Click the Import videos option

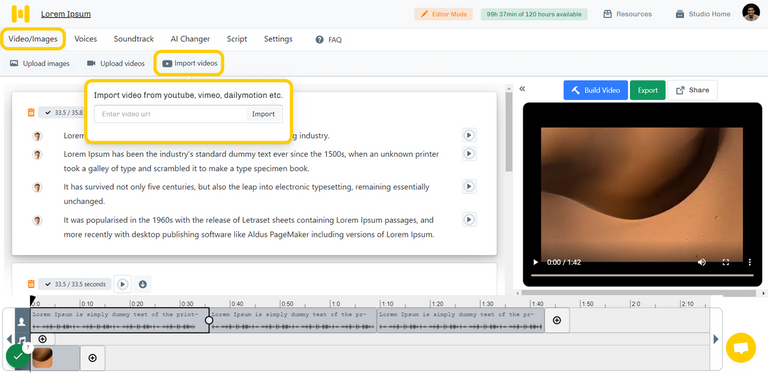tap(190, 63)
